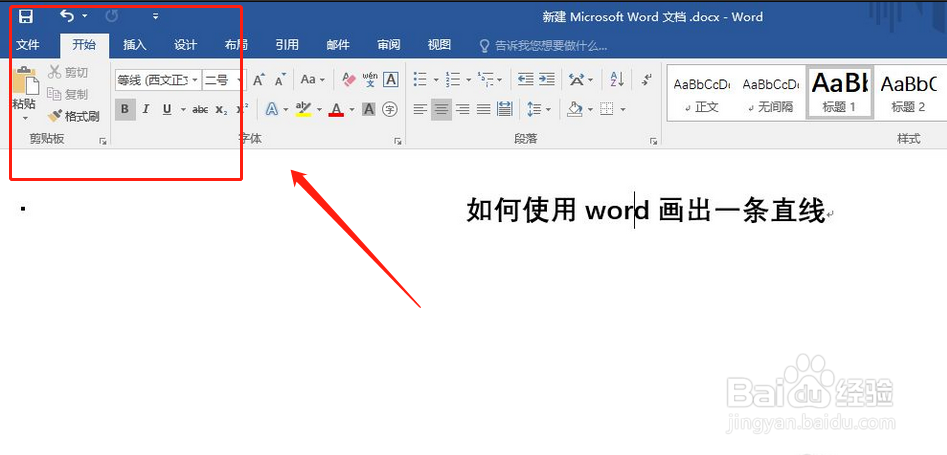The width and height of the screenshot is (947, 455).
Task: Switch to the 插入 ribbon tab
Action: click(x=135, y=45)
